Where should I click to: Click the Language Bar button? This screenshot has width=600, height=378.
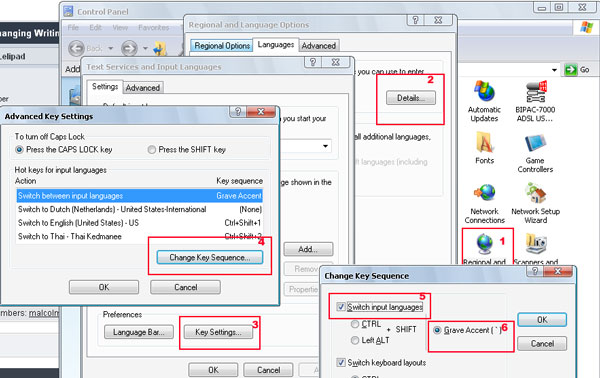click(x=139, y=332)
